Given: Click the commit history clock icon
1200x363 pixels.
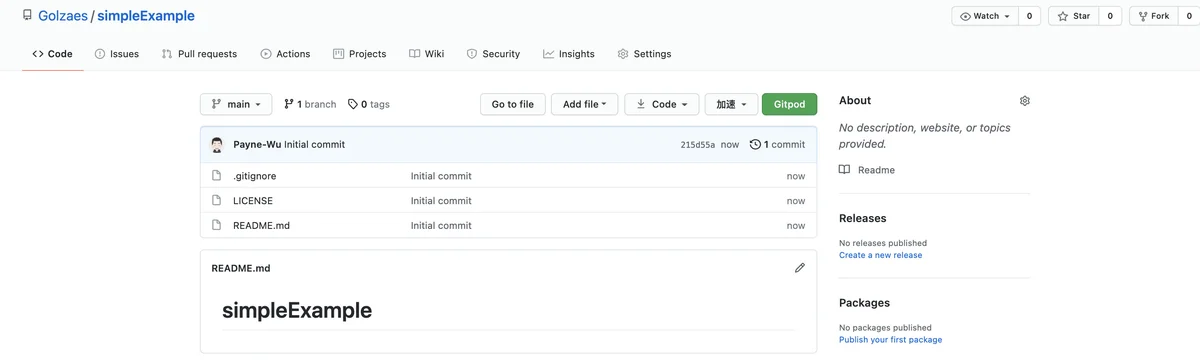Looking at the screenshot, I should point(755,144).
